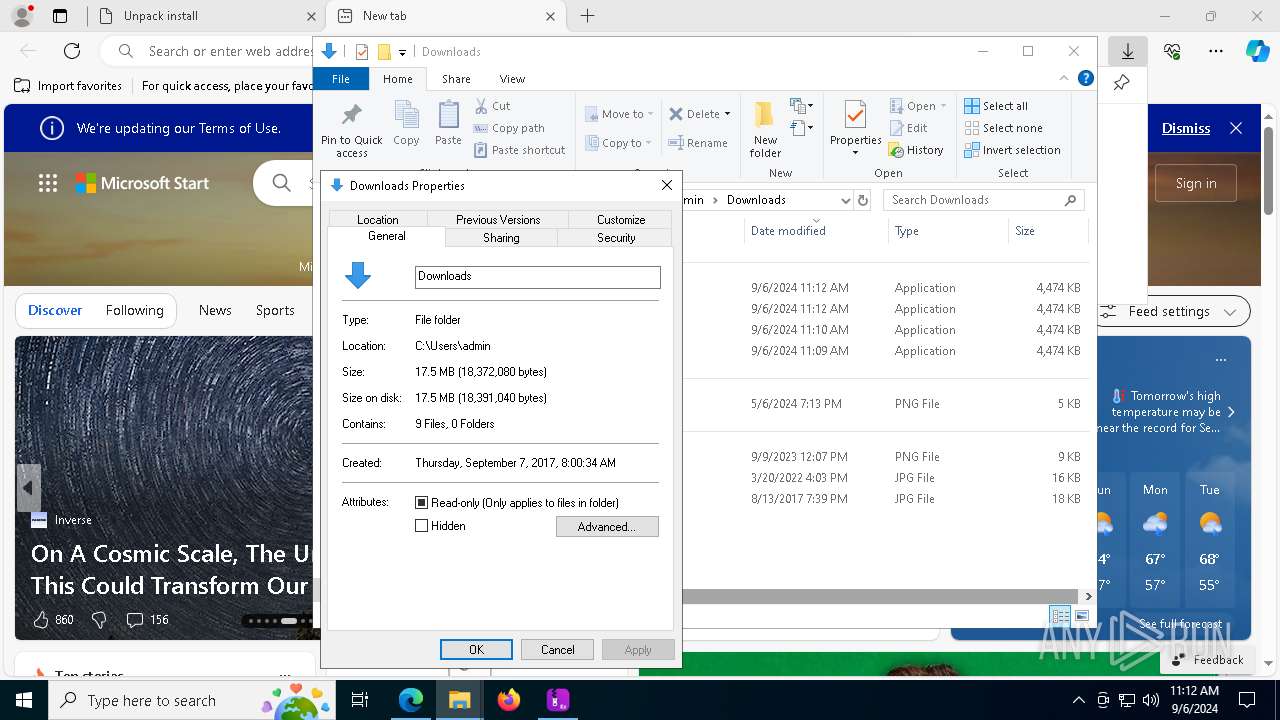Viewport: 1280px width, 720px height.
Task: Check the Hidden attribute checkbox
Action: click(x=421, y=526)
